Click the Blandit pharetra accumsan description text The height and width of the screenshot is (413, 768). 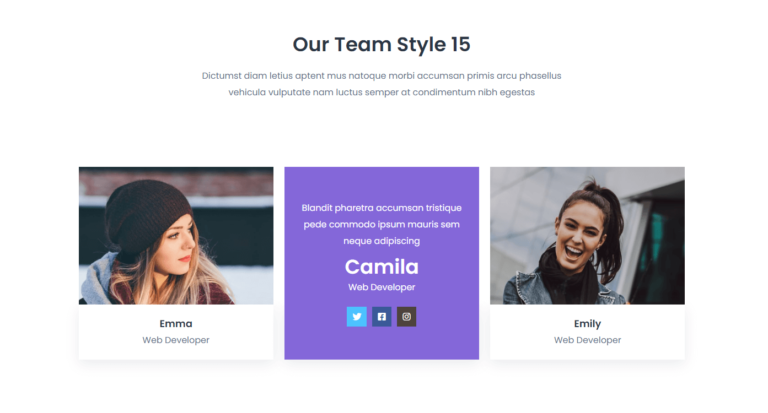(x=382, y=224)
